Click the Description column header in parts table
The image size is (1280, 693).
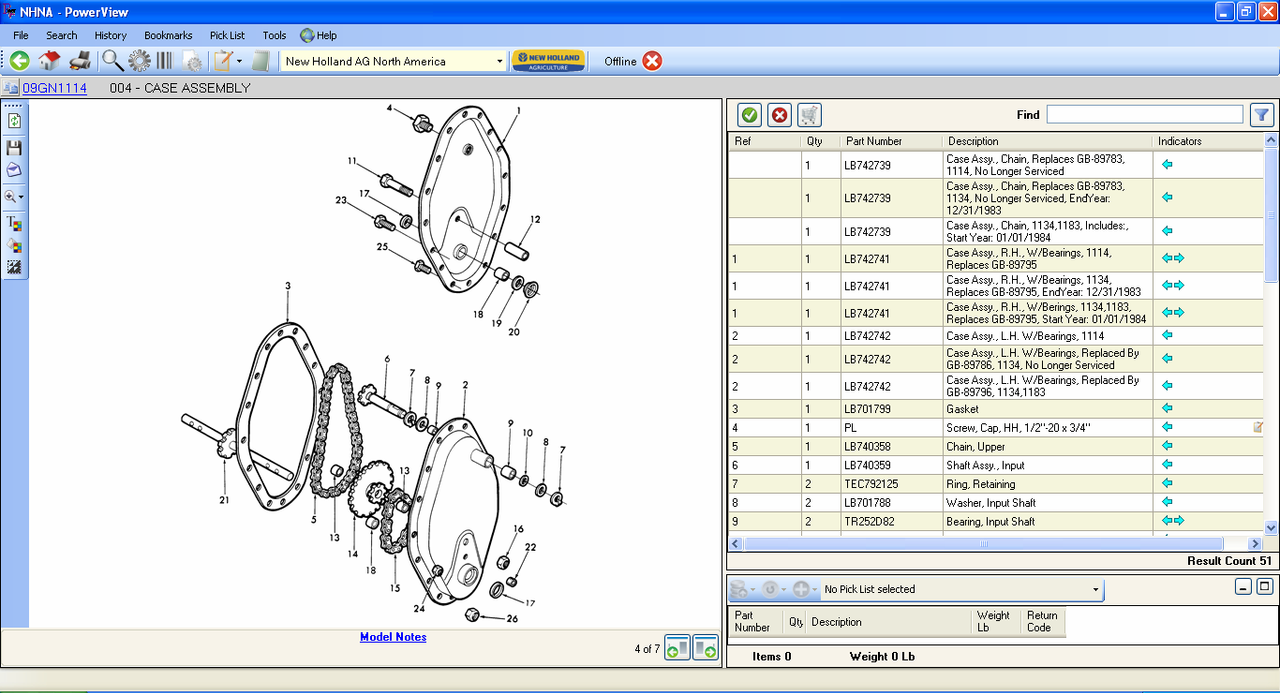(1047, 141)
